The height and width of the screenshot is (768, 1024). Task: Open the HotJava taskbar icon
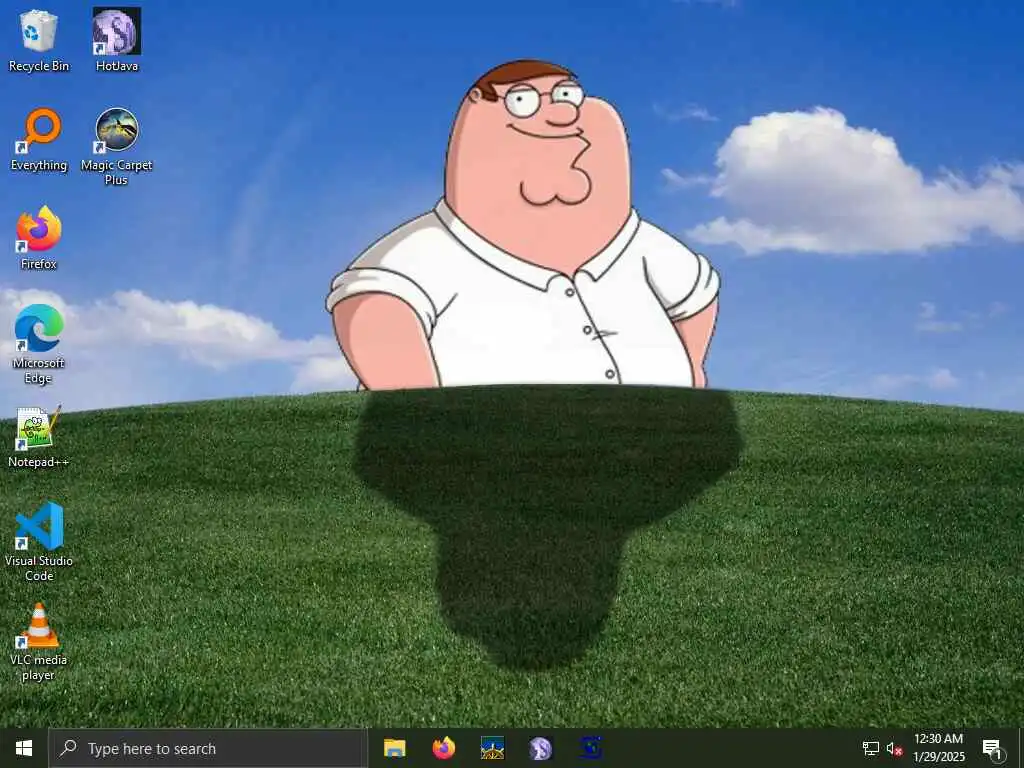point(541,748)
